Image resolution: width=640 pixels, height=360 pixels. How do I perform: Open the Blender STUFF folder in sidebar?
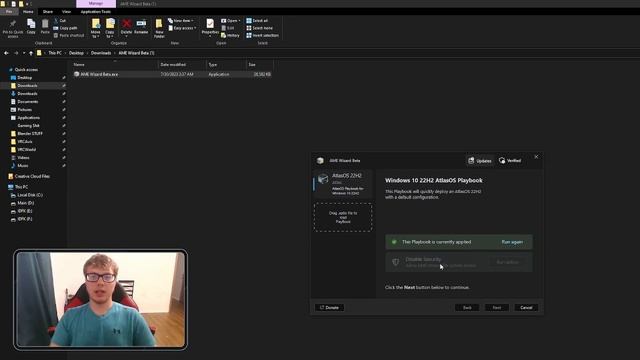pyautogui.click(x=29, y=133)
